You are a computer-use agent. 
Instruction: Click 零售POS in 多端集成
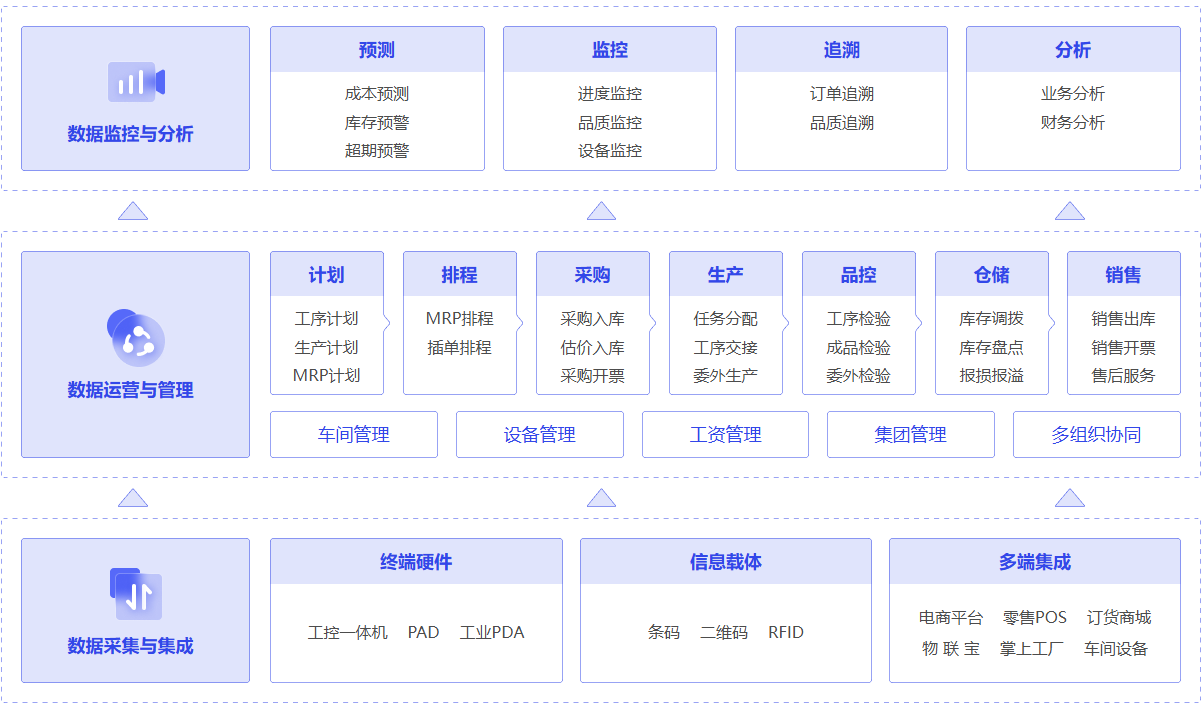click(x=1035, y=618)
